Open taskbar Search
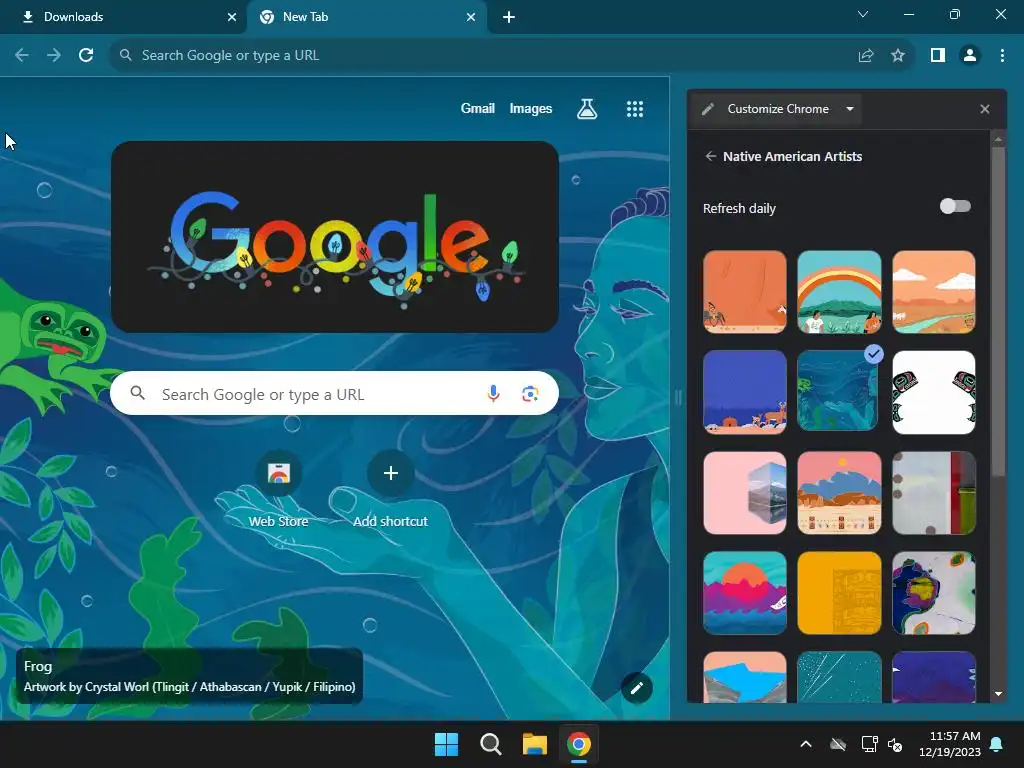 click(490, 744)
